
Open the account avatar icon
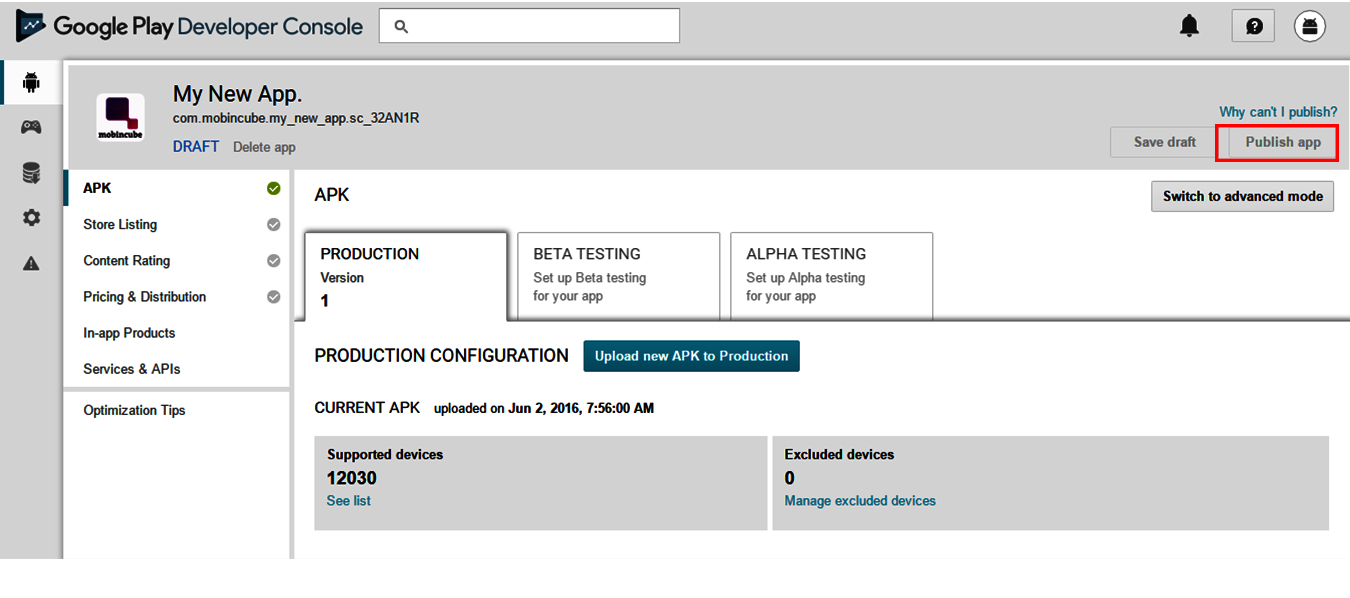1310,26
